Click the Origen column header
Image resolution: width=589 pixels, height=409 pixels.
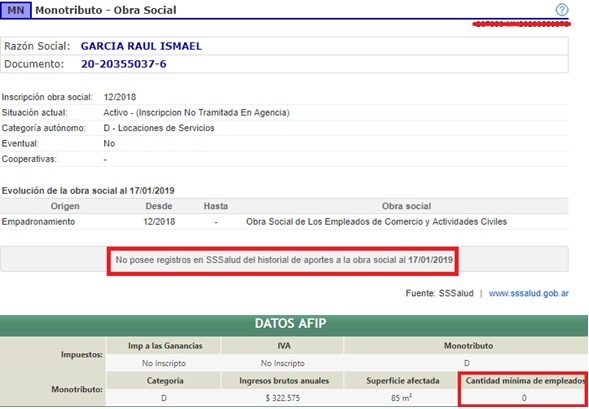(x=65, y=206)
